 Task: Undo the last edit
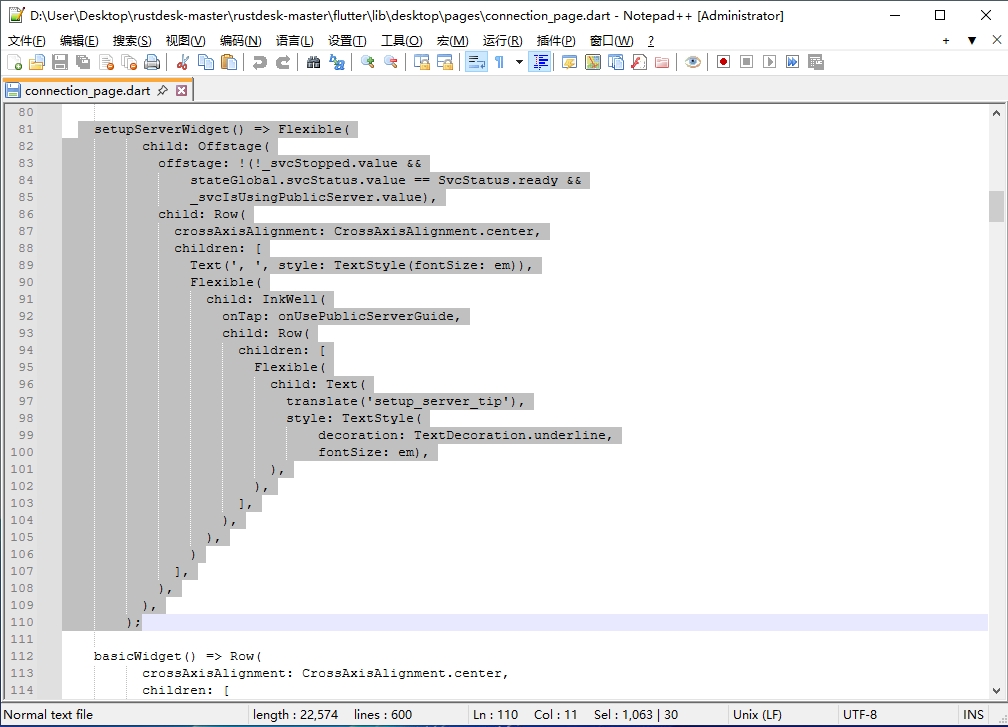[x=260, y=62]
